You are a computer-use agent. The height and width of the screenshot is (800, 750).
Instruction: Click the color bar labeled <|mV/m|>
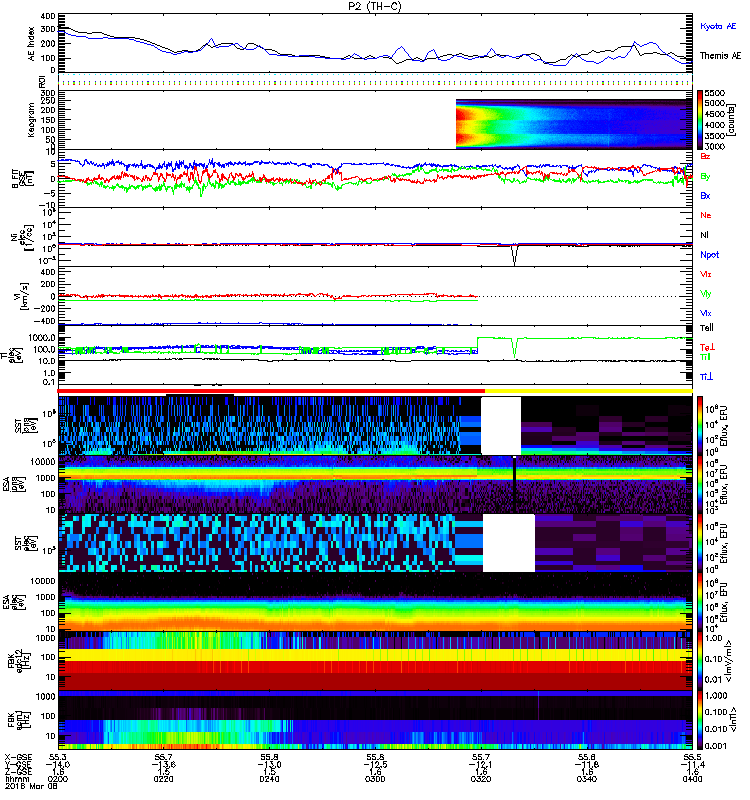click(701, 660)
